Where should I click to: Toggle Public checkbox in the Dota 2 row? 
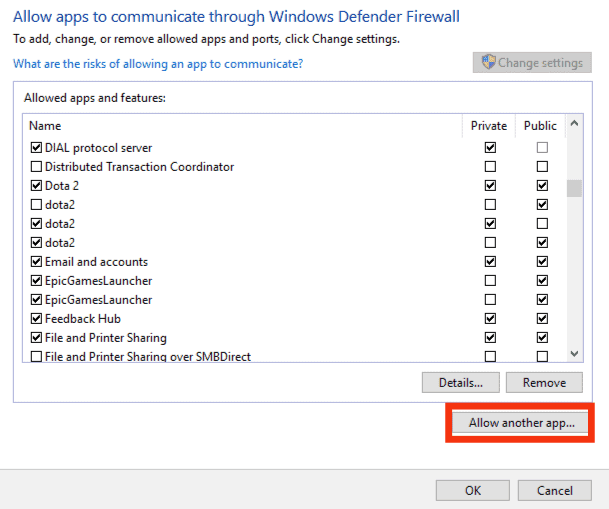click(542, 186)
